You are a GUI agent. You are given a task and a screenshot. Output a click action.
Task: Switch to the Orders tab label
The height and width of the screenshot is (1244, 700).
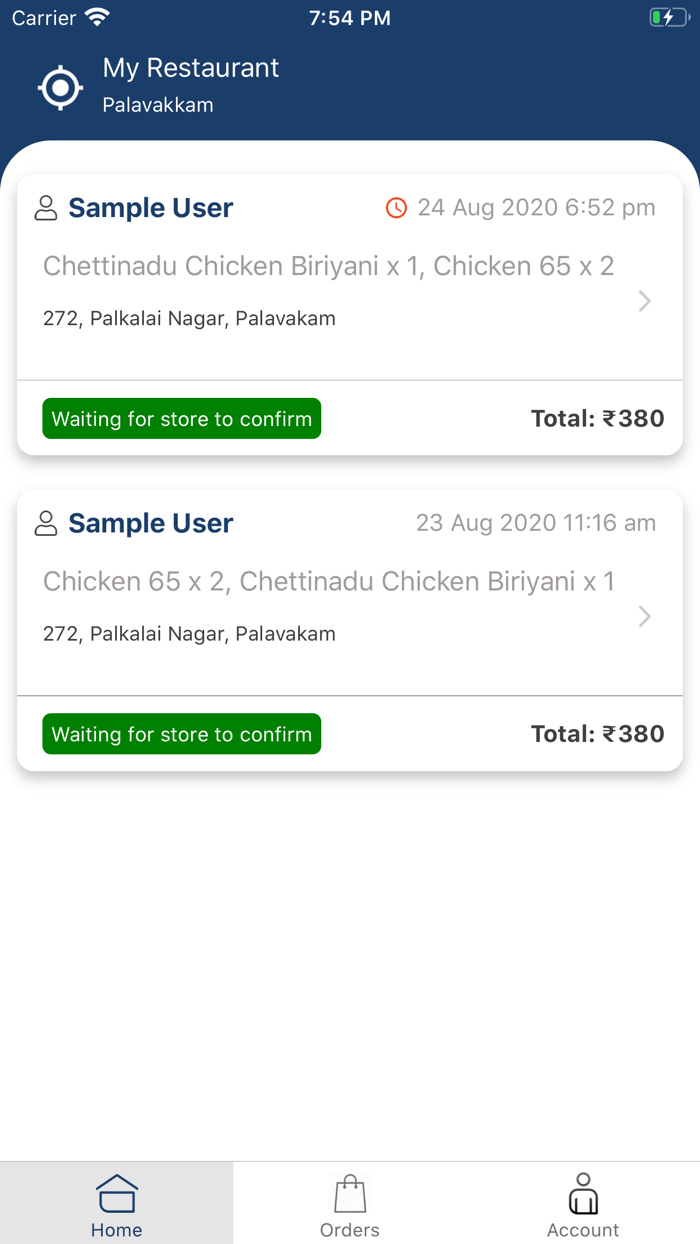coord(350,1230)
